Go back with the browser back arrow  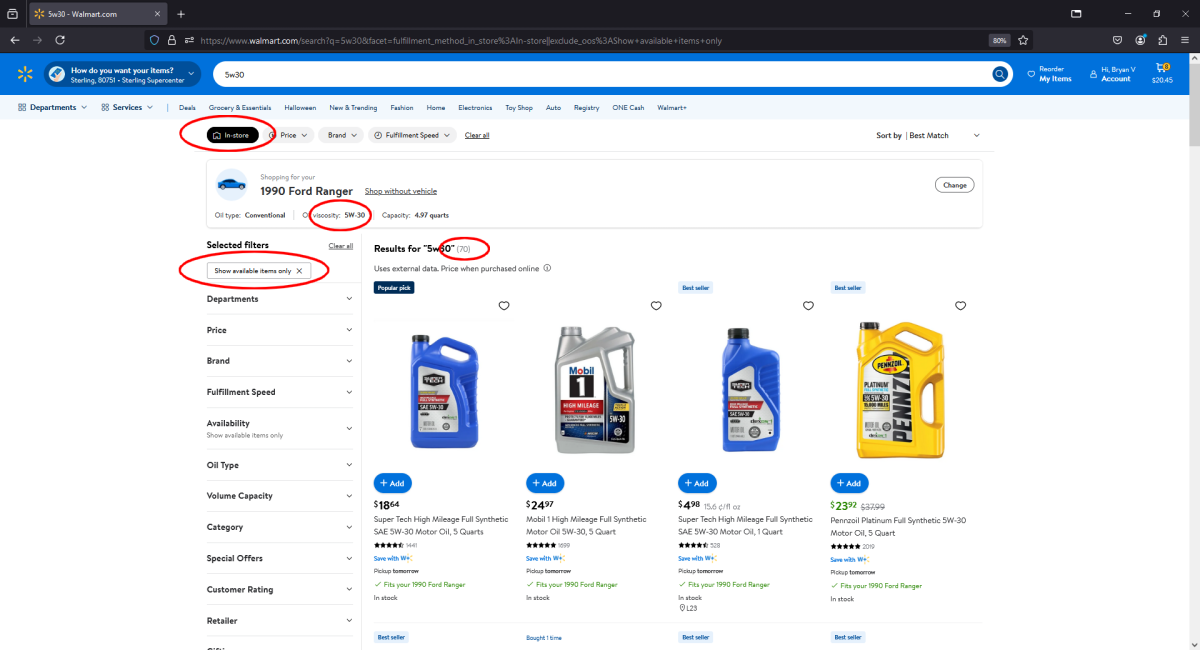point(14,40)
